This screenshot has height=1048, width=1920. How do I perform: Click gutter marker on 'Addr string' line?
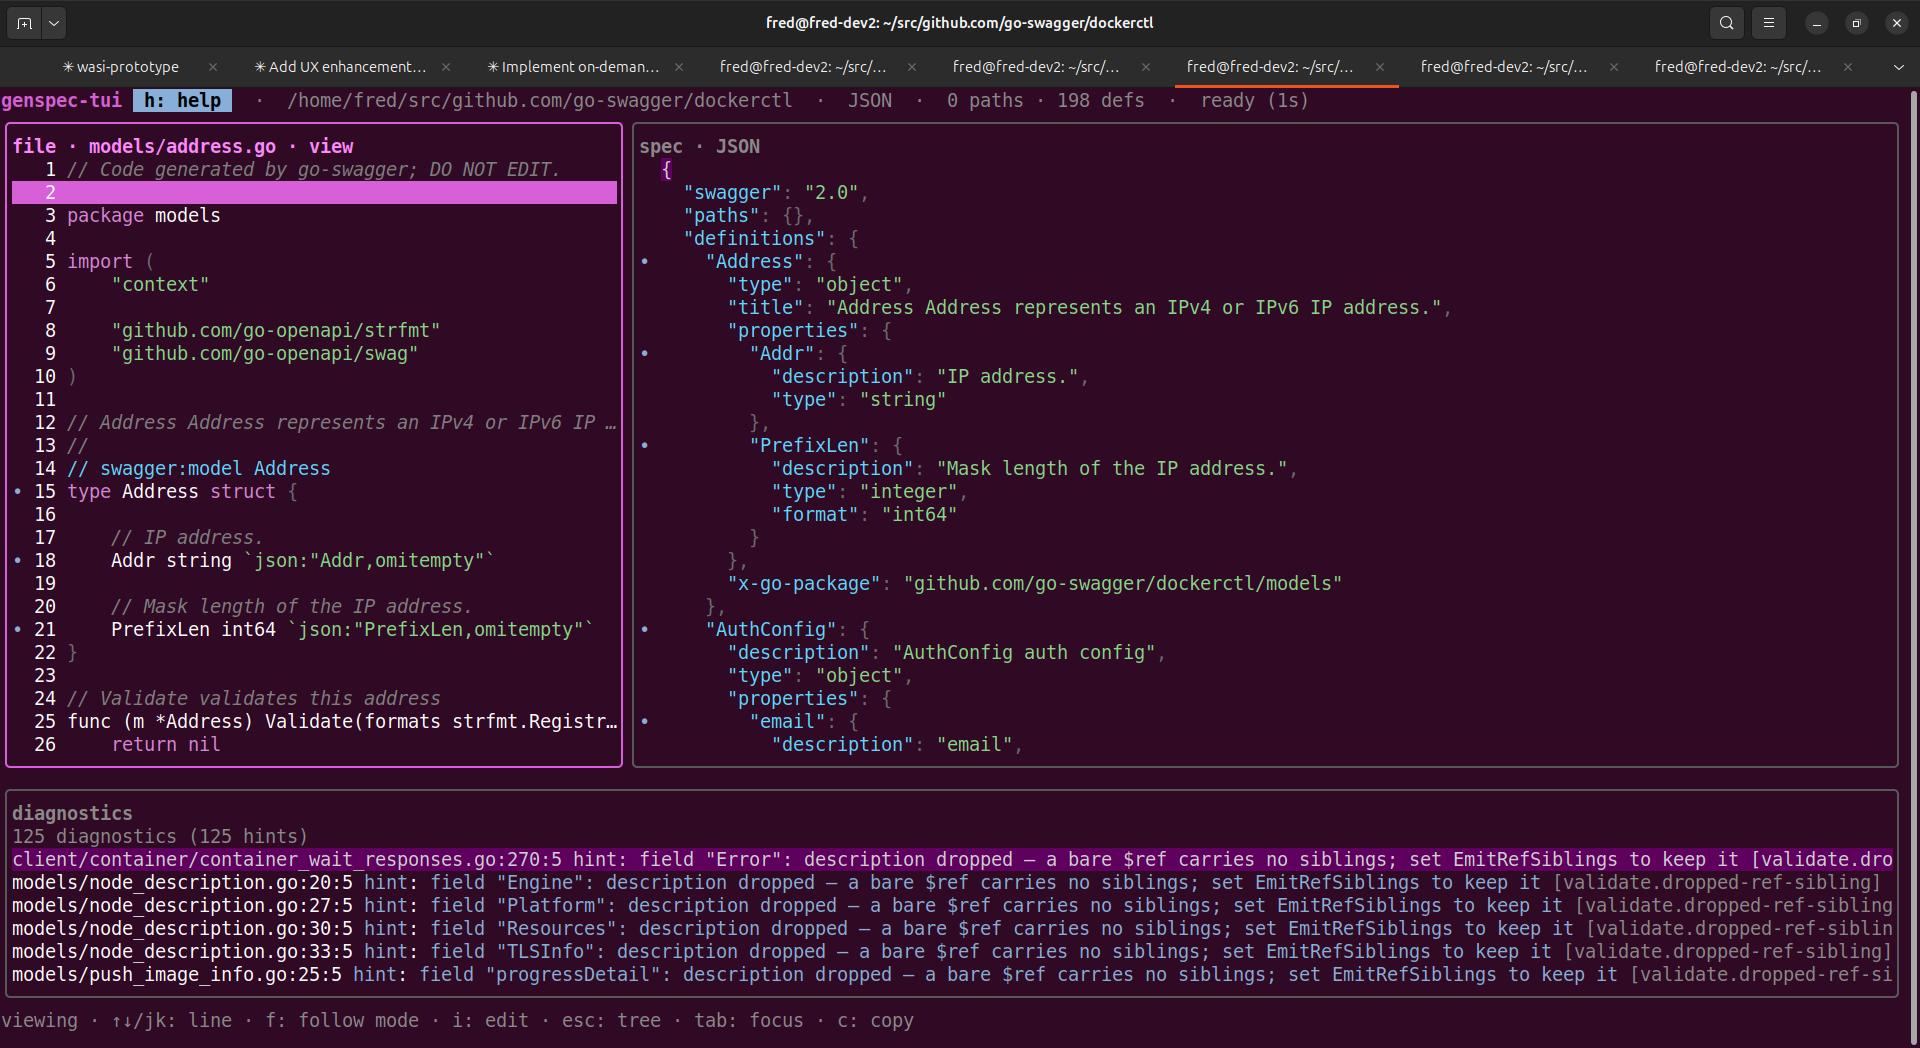pos(18,560)
